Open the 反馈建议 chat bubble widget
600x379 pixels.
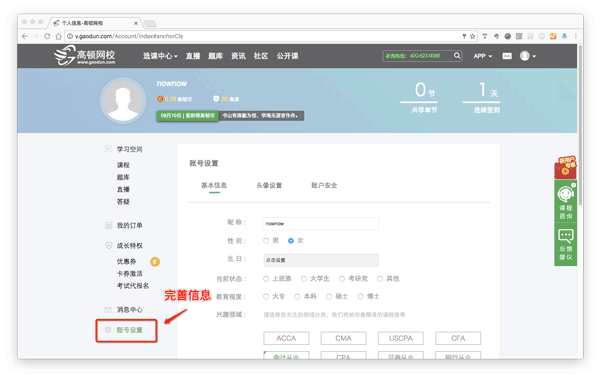(566, 245)
